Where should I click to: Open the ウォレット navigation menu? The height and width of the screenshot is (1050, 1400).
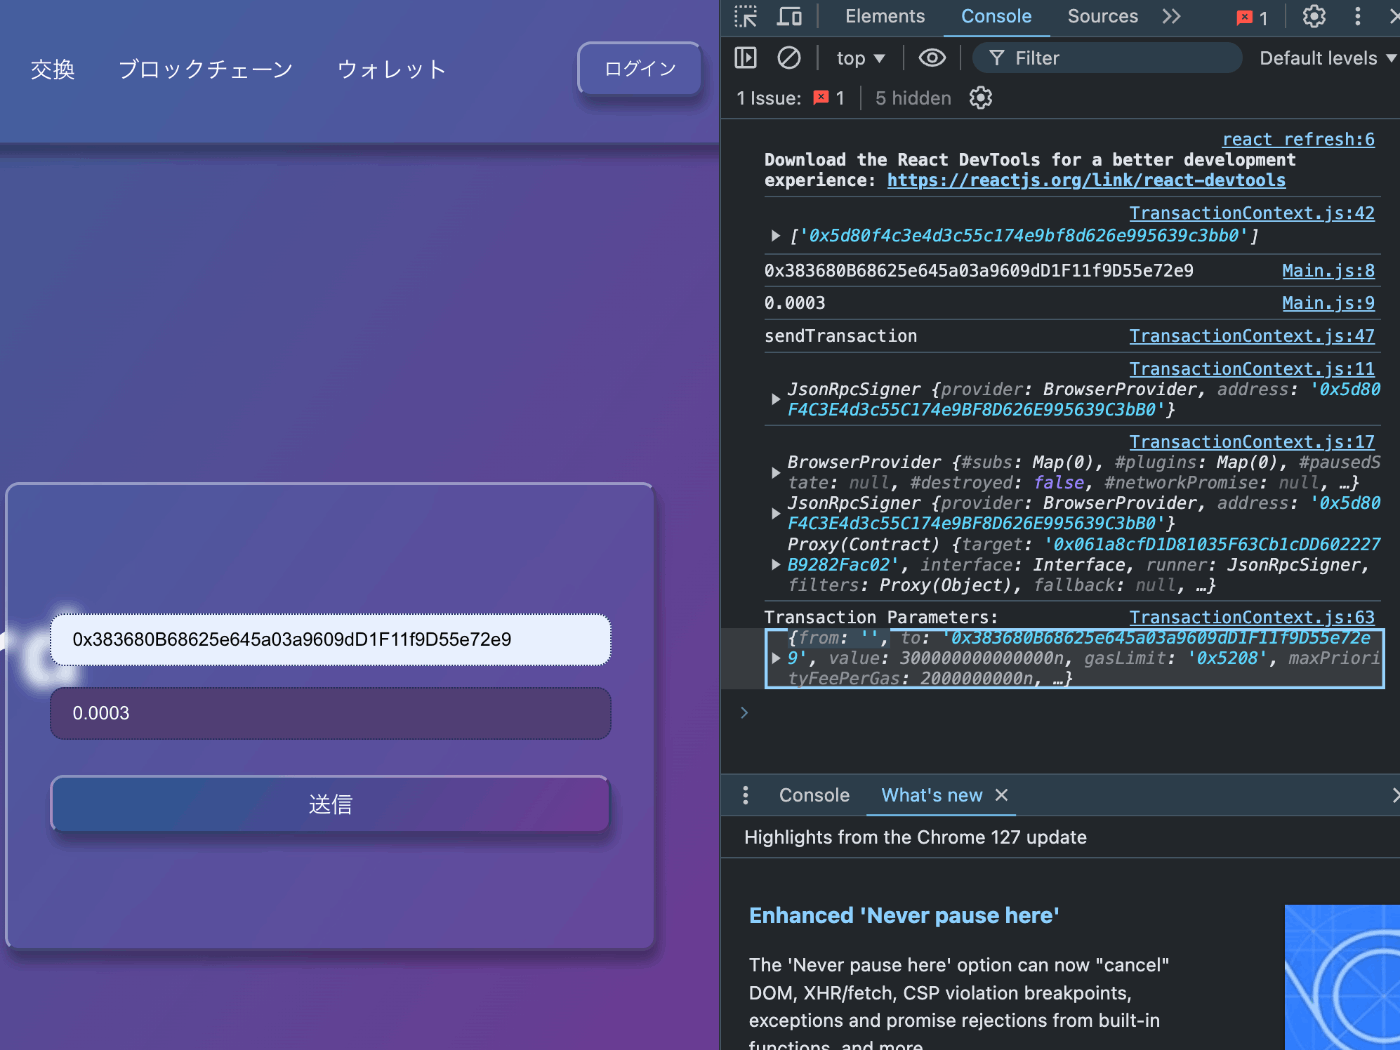click(x=391, y=69)
